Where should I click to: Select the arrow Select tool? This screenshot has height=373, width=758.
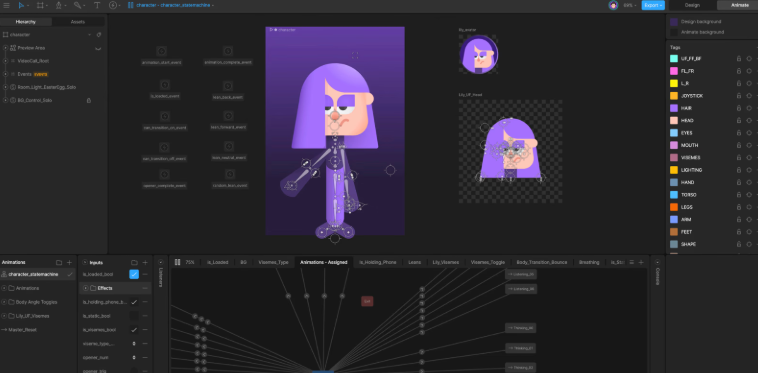click(x=21, y=5)
